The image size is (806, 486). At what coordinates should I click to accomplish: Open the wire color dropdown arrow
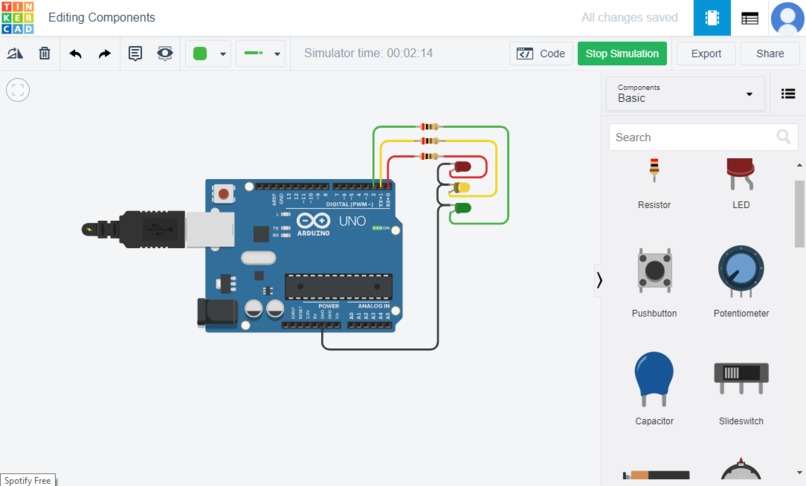point(223,53)
